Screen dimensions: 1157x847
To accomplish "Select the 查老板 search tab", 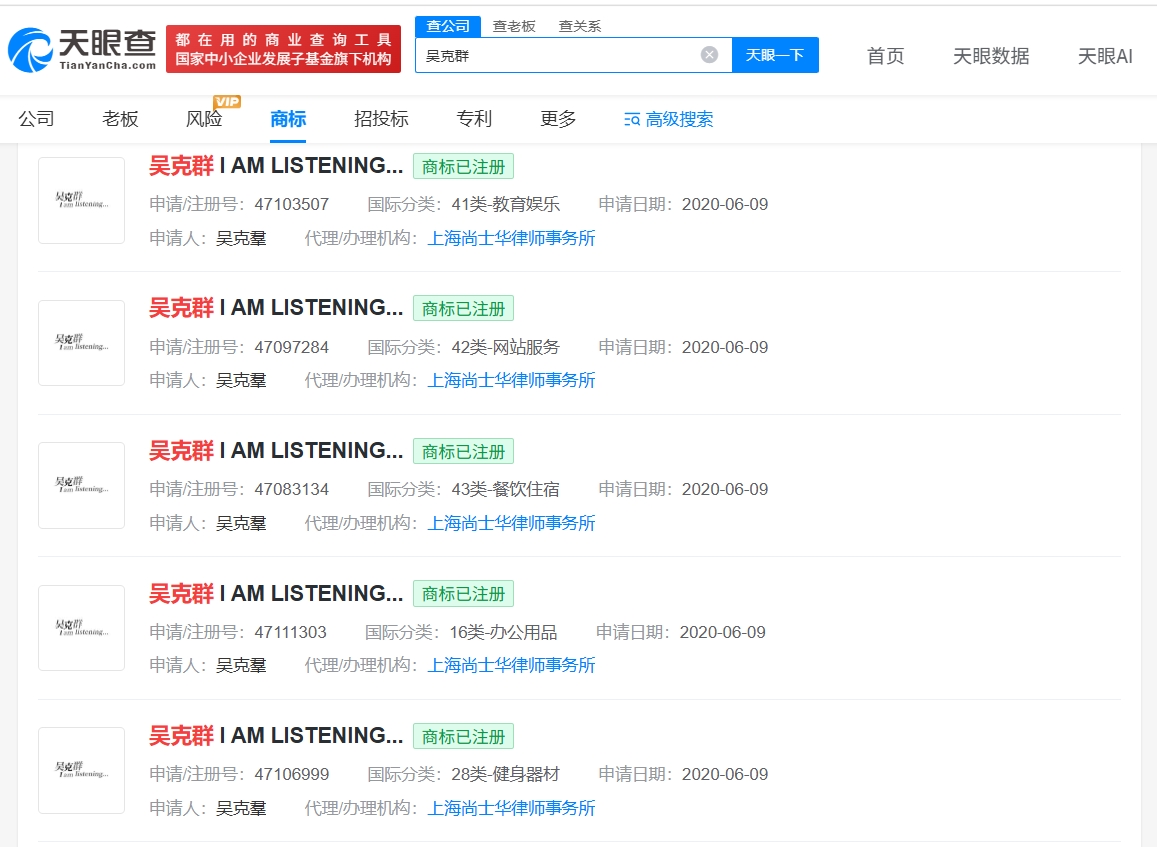I will 514,27.
